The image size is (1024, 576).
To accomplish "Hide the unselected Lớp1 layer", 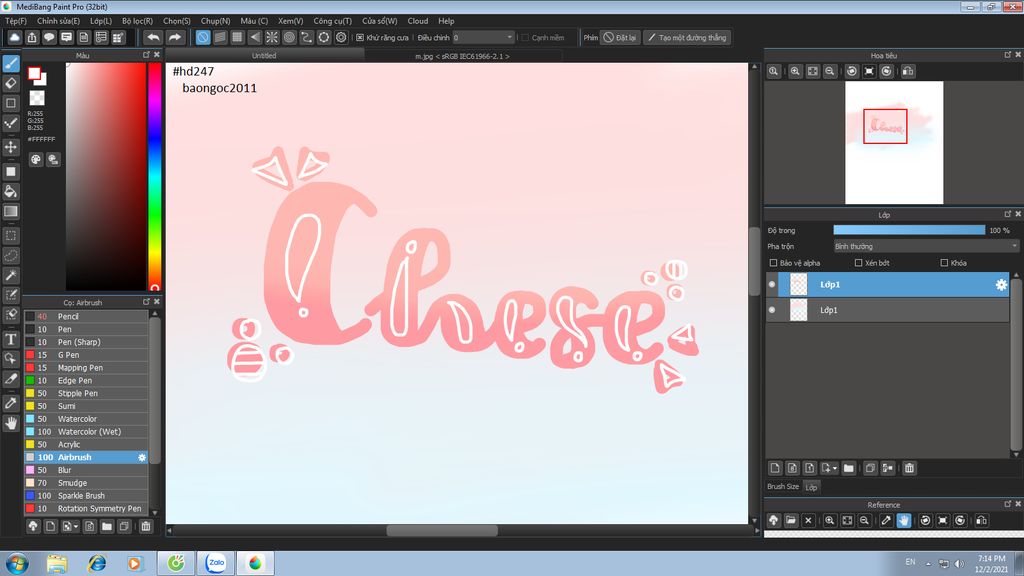I will [x=772, y=310].
